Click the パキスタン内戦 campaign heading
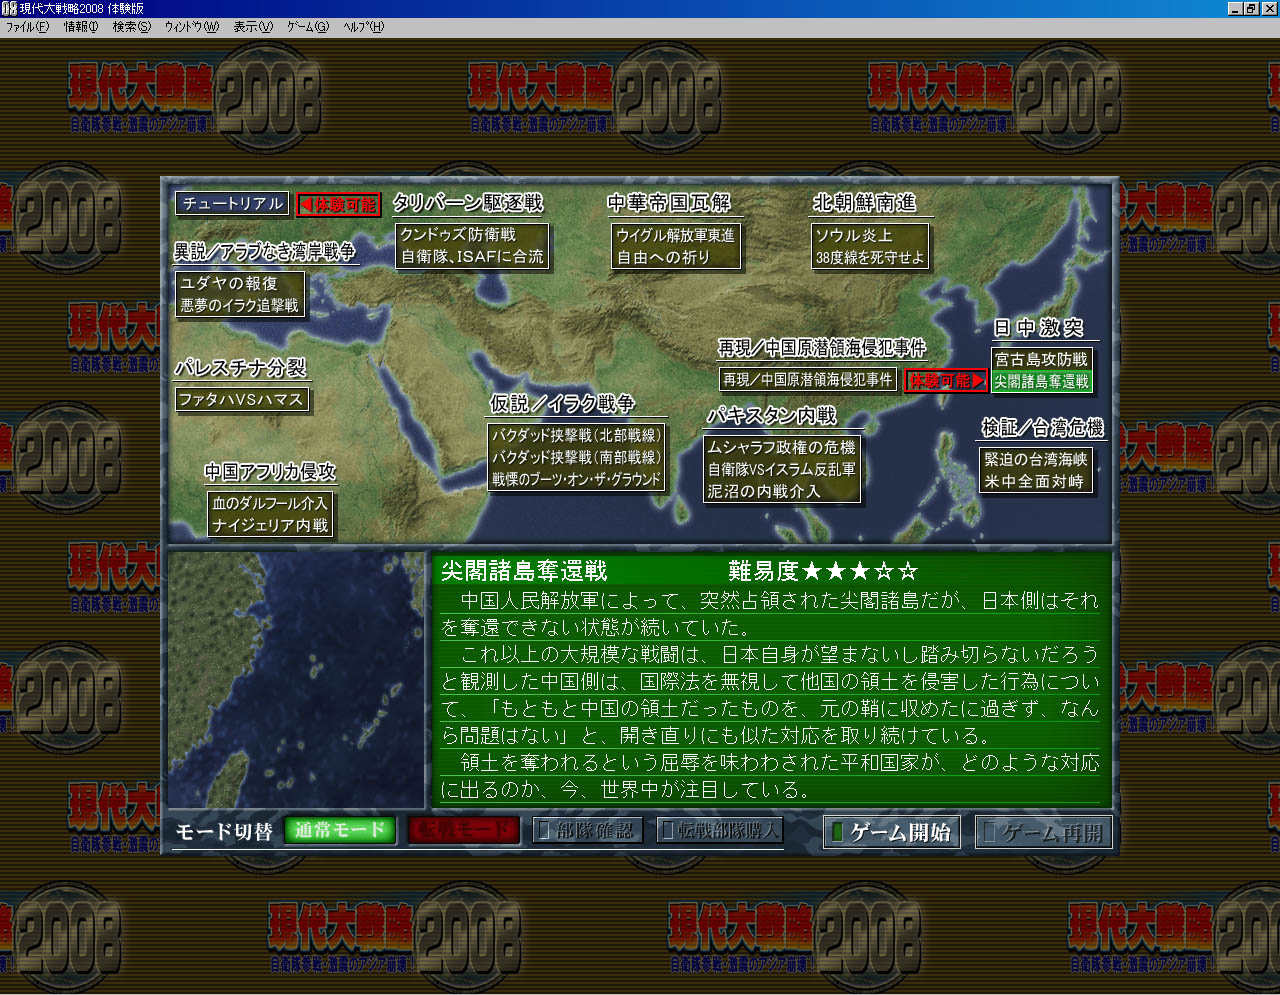The height and width of the screenshot is (995, 1280). point(772,416)
